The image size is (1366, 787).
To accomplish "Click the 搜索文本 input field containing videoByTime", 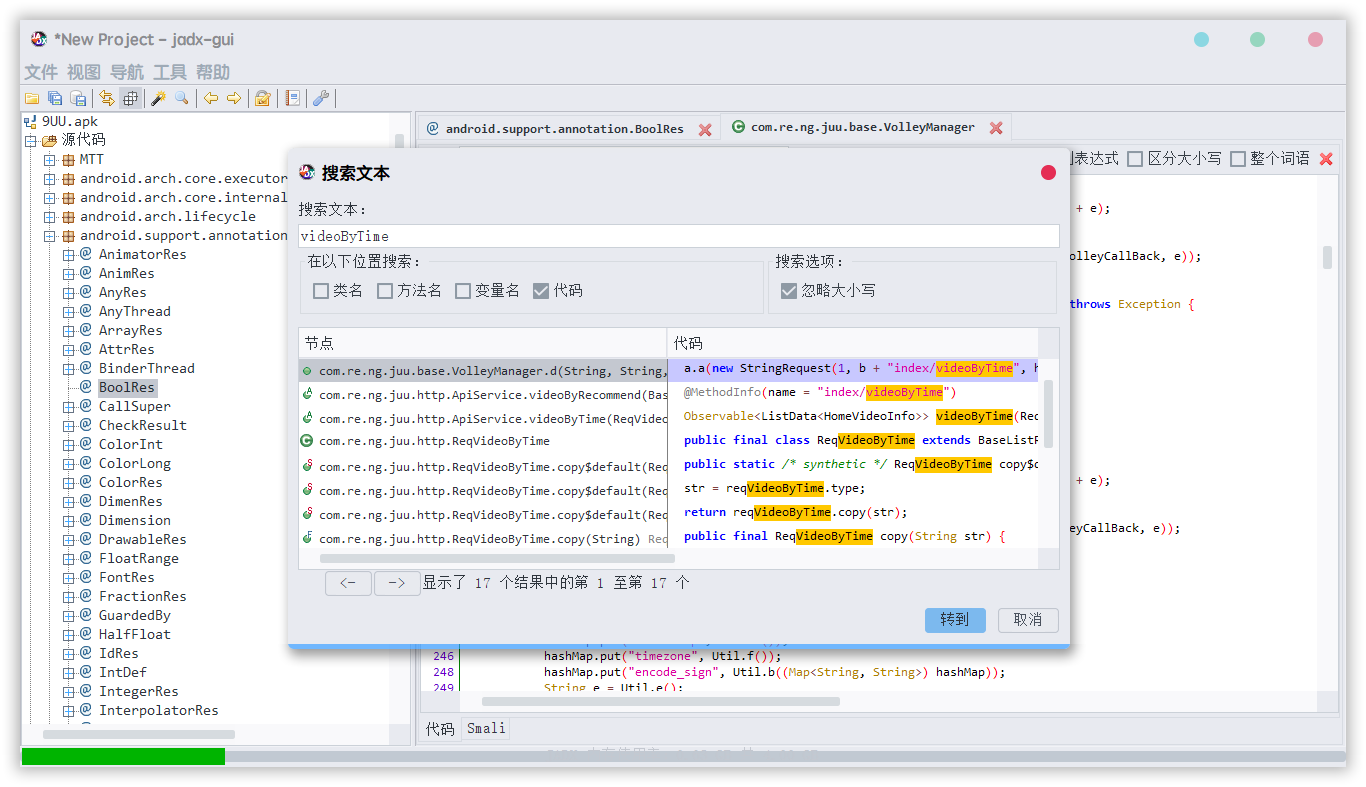I will pos(679,236).
